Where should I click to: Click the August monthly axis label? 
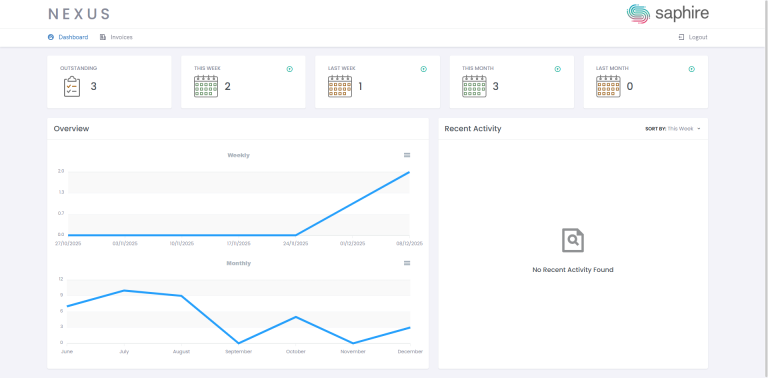coord(181,352)
